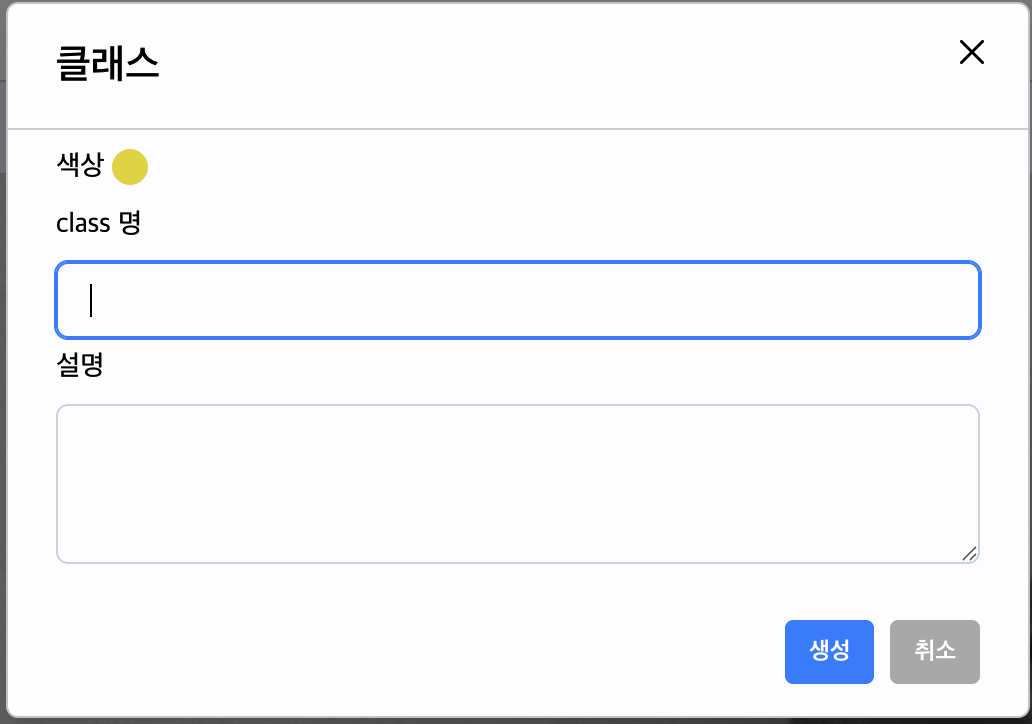The width and height of the screenshot is (1032, 724).
Task: Focus the class 명 text input
Action: pyautogui.click(x=518, y=300)
